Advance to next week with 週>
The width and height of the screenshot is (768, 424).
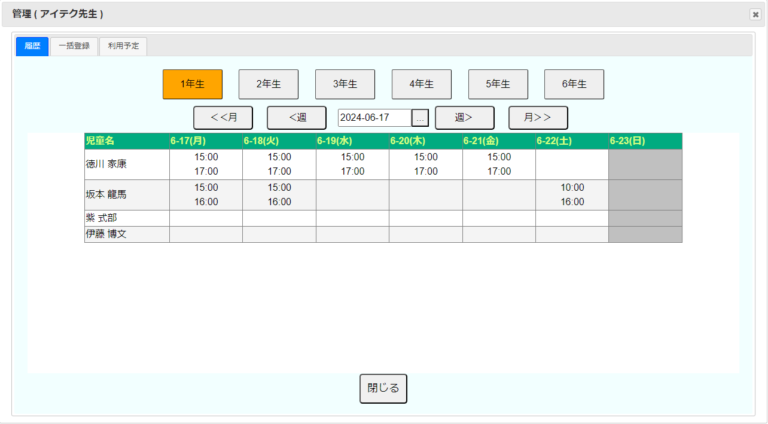coord(464,118)
